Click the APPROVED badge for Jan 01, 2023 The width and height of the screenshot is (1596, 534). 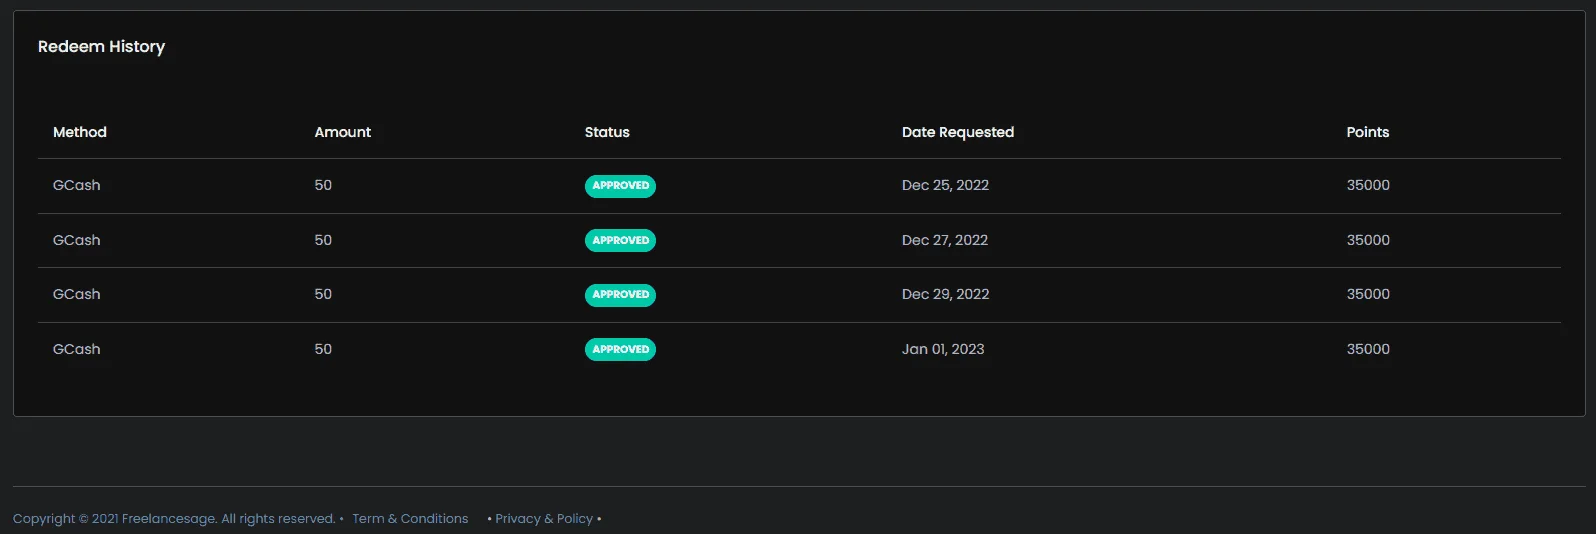pyautogui.click(x=620, y=350)
